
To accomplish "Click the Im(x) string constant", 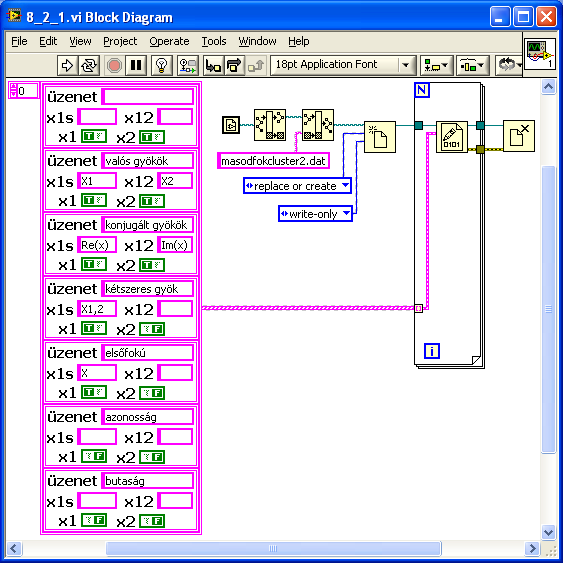I will click(x=175, y=245).
